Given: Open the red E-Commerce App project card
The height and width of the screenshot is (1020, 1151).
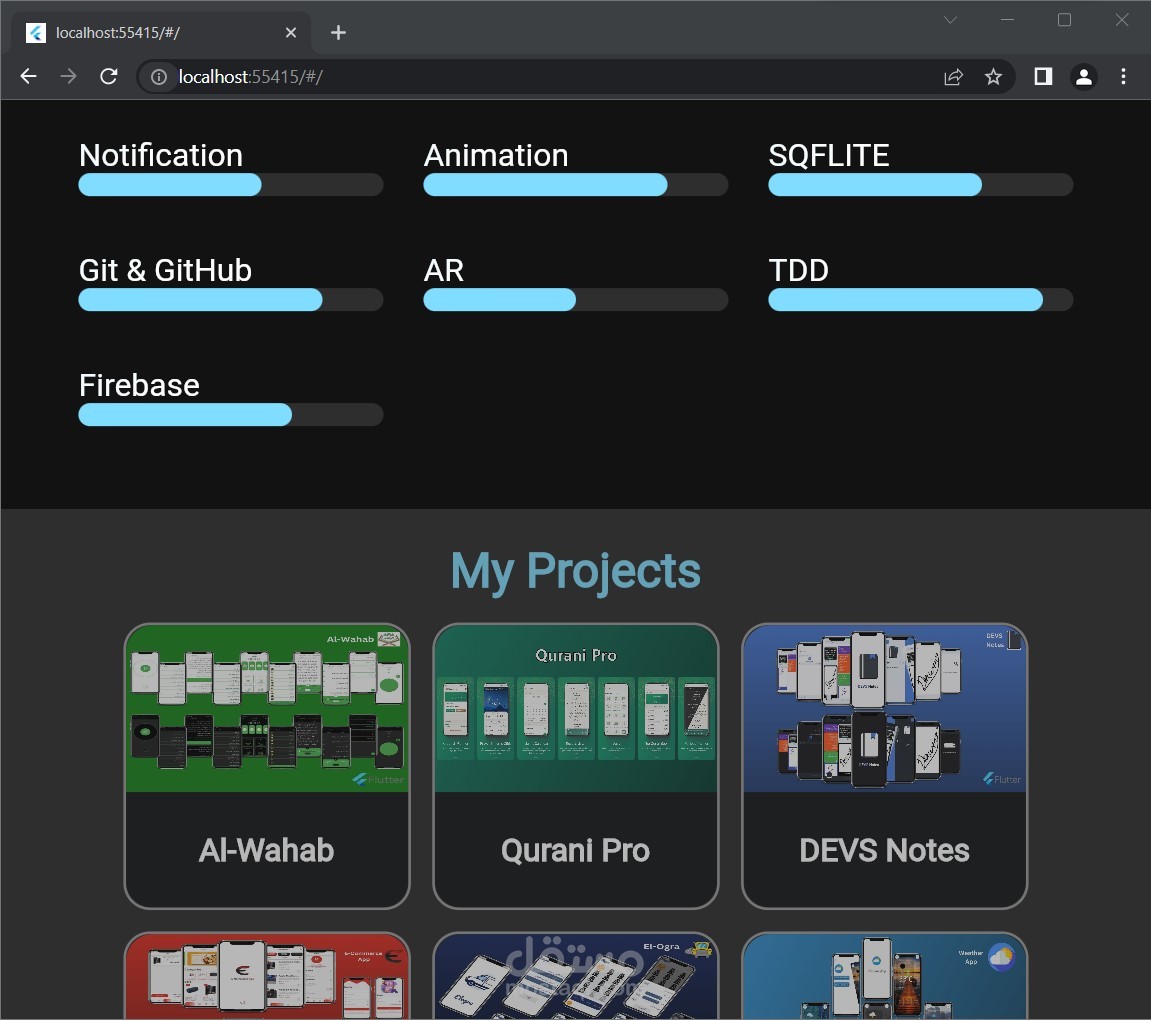Looking at the screenshot, I should [x=267, y=976].
